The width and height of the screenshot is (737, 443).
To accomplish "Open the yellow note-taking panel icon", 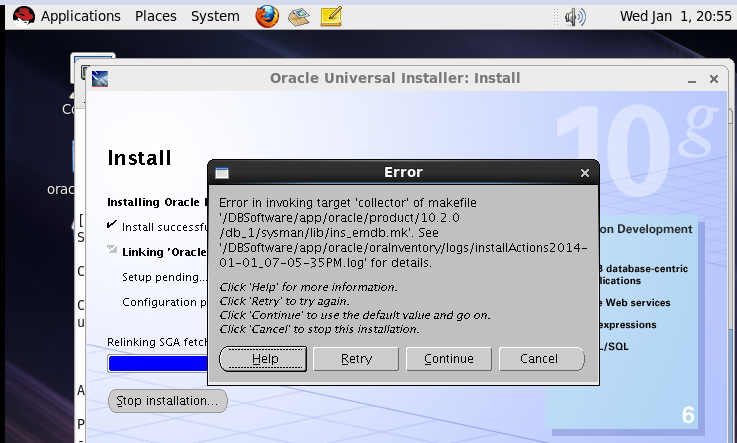I will pyautogui.click(x=331, y=16).
